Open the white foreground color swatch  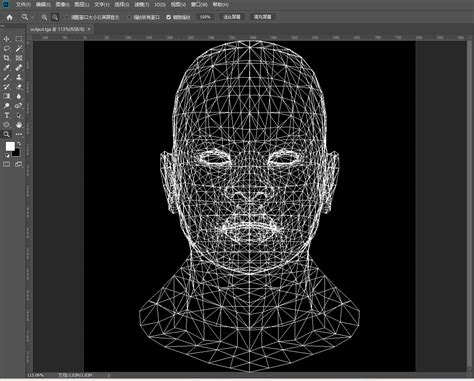click(10, 146)
